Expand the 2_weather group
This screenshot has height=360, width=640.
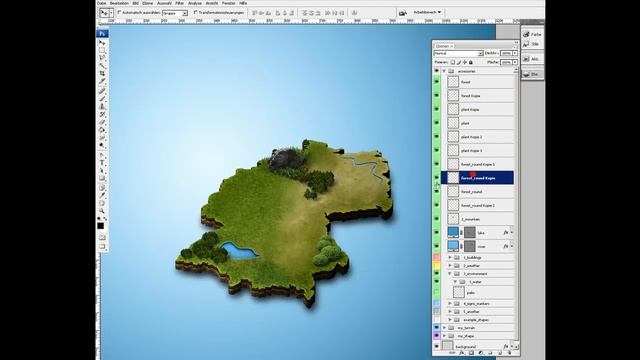click(450, 265)
